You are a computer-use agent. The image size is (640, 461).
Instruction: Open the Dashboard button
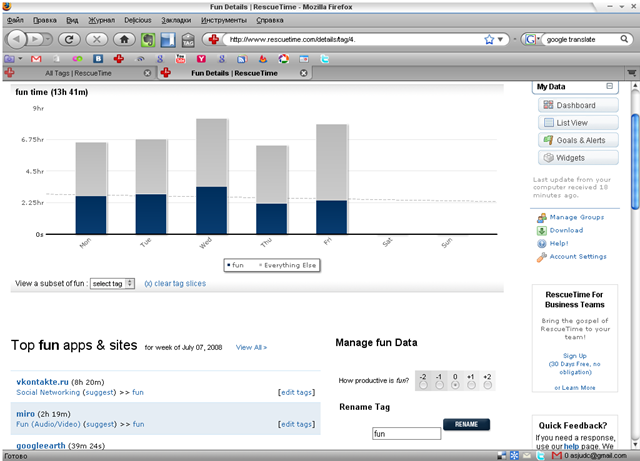coord(578,105)
